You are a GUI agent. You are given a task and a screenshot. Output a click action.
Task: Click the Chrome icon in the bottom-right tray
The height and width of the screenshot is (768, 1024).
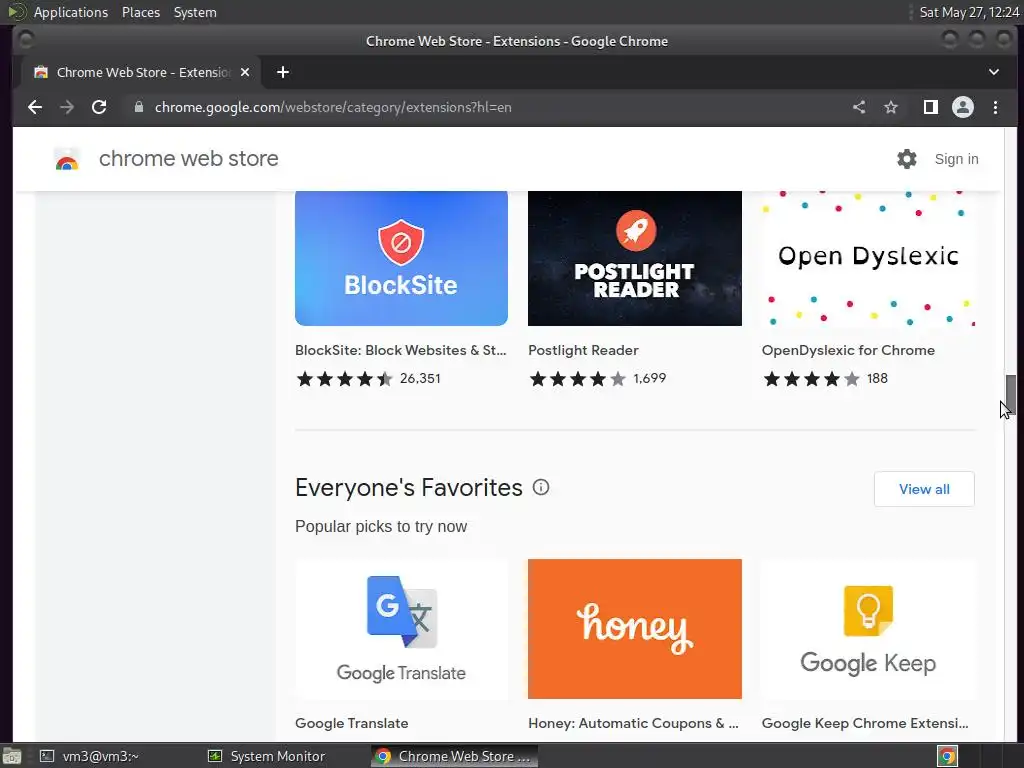point(948,756)
